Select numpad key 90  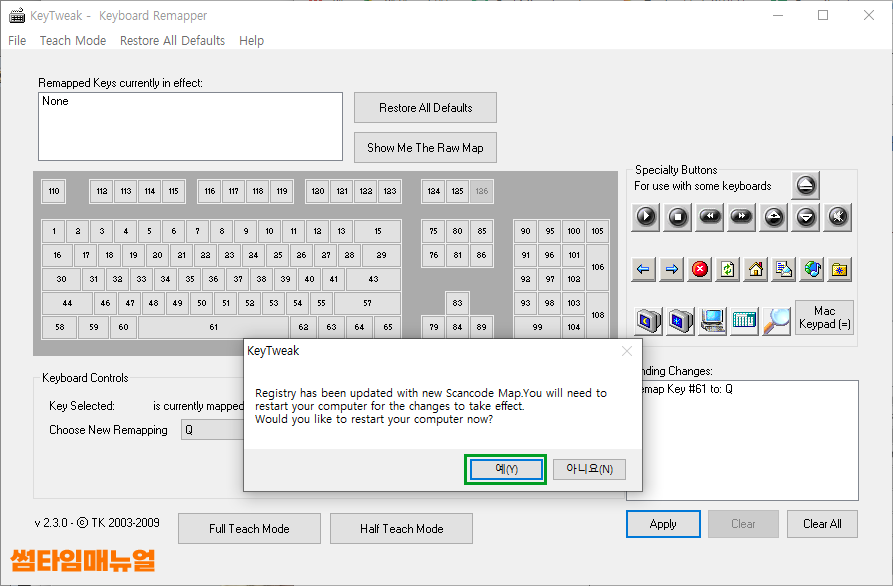point(526,231)
